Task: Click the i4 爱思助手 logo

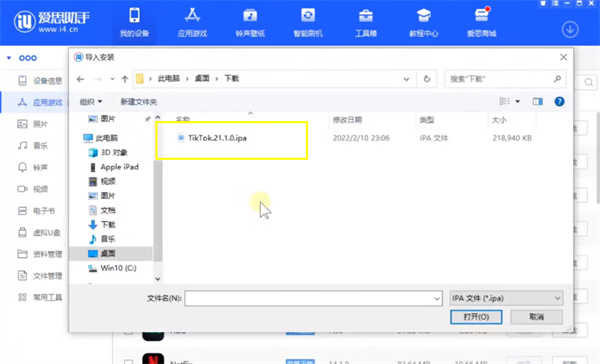Action: click(x=52, y=21)
